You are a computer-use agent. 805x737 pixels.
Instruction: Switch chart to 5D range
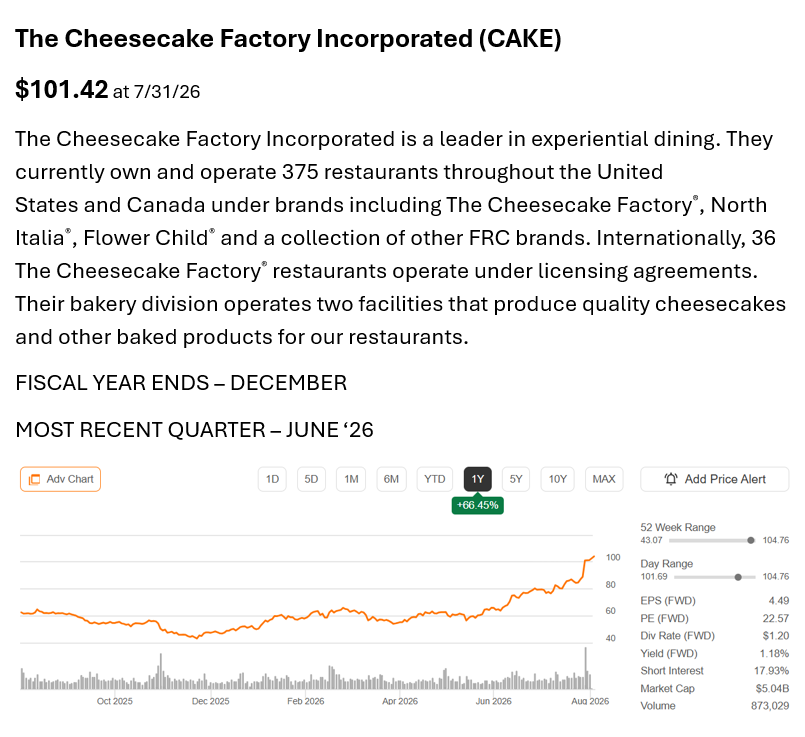click(311, 479)
